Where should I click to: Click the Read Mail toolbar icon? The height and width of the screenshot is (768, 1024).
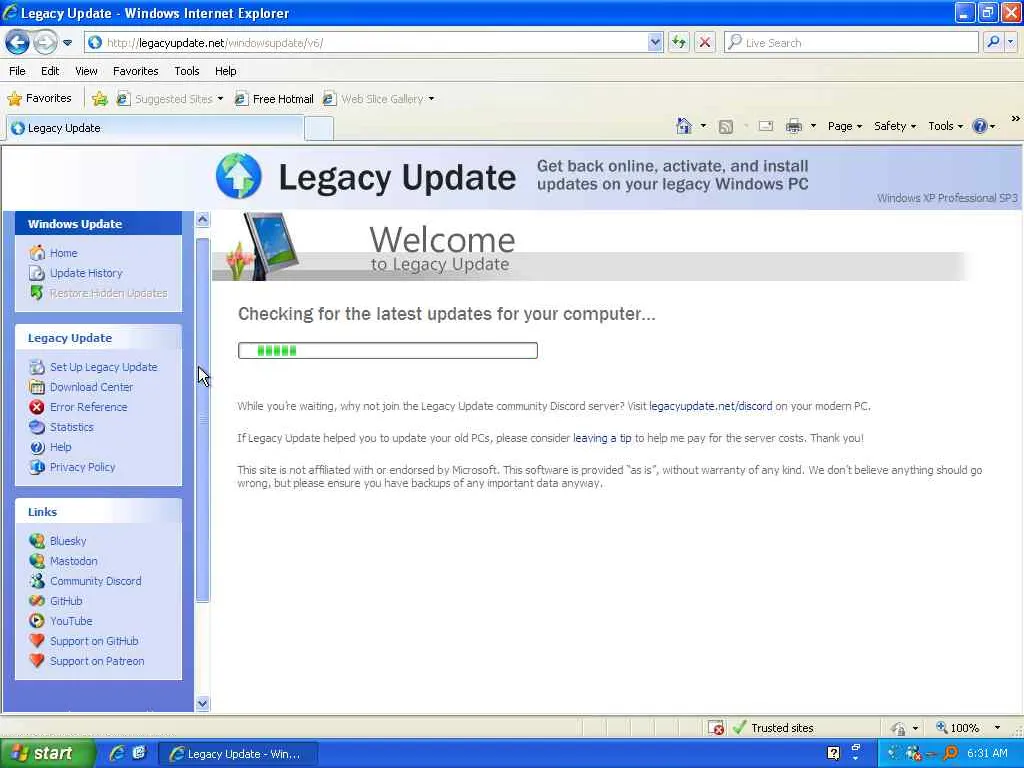click(x=766, y=126)
